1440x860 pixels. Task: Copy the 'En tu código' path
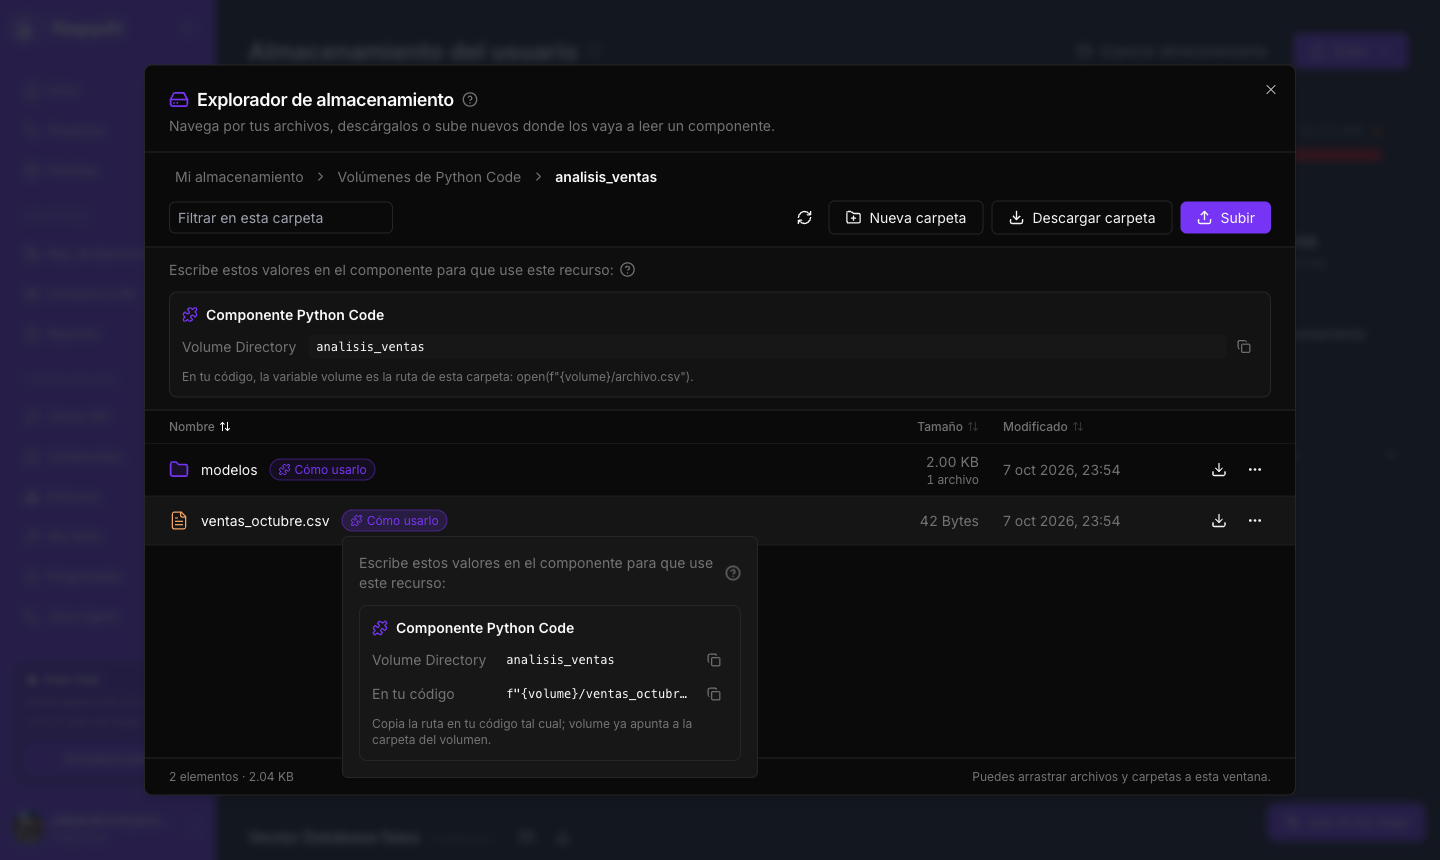[714, 694]
